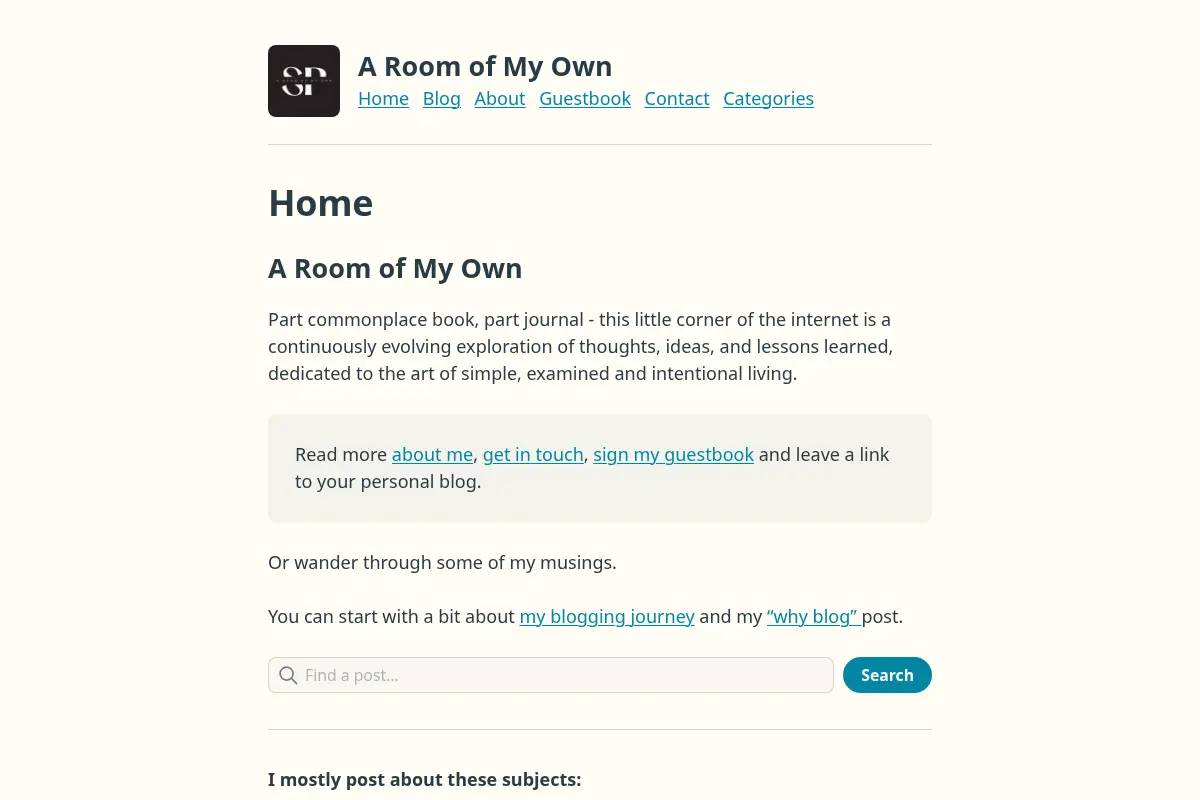The image size is (1200, 800).
Task: Click the SP site logo image
Action: (304, 81)
